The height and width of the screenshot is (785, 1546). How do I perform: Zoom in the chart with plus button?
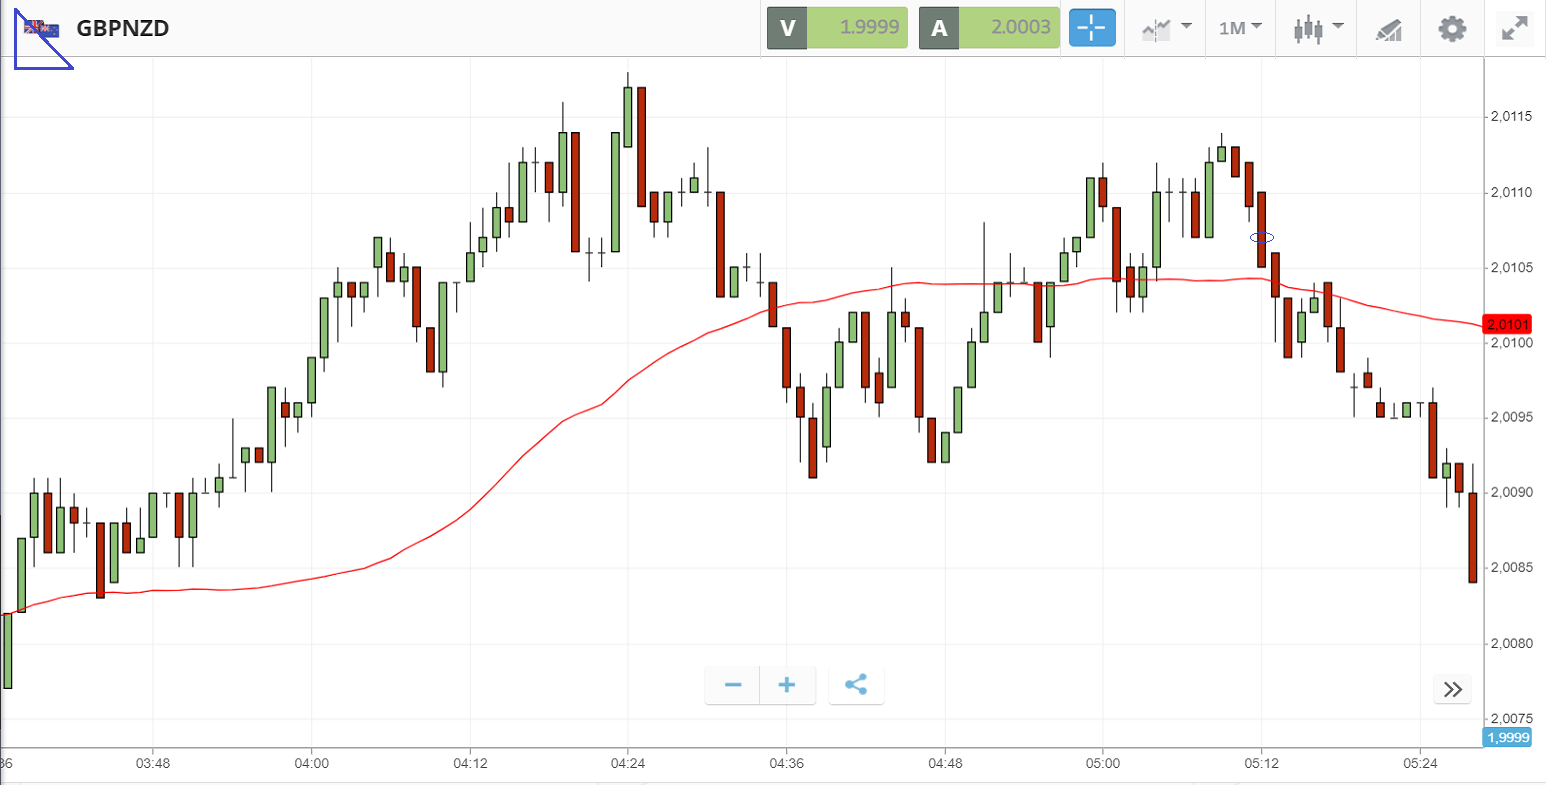point(787,685)
